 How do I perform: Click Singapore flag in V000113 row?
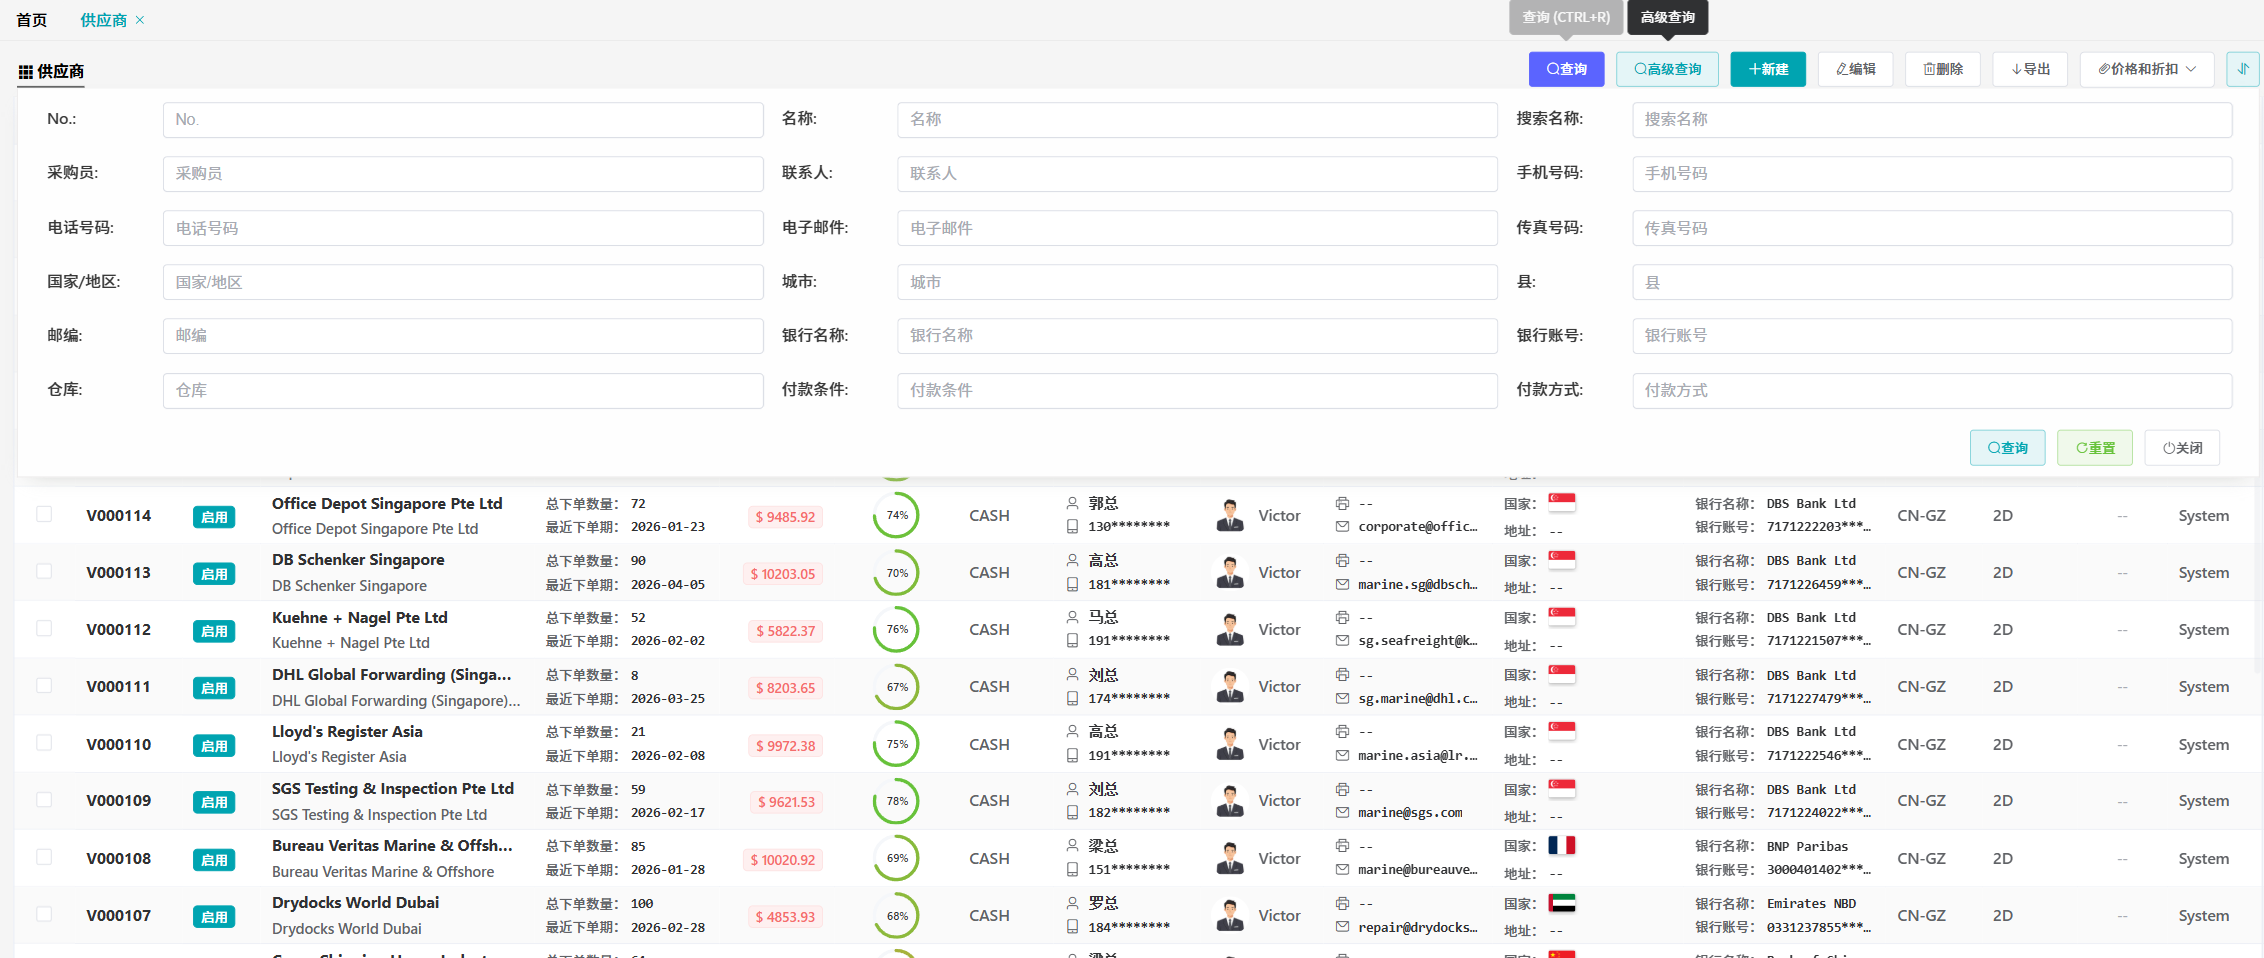tap(1561, 560)
